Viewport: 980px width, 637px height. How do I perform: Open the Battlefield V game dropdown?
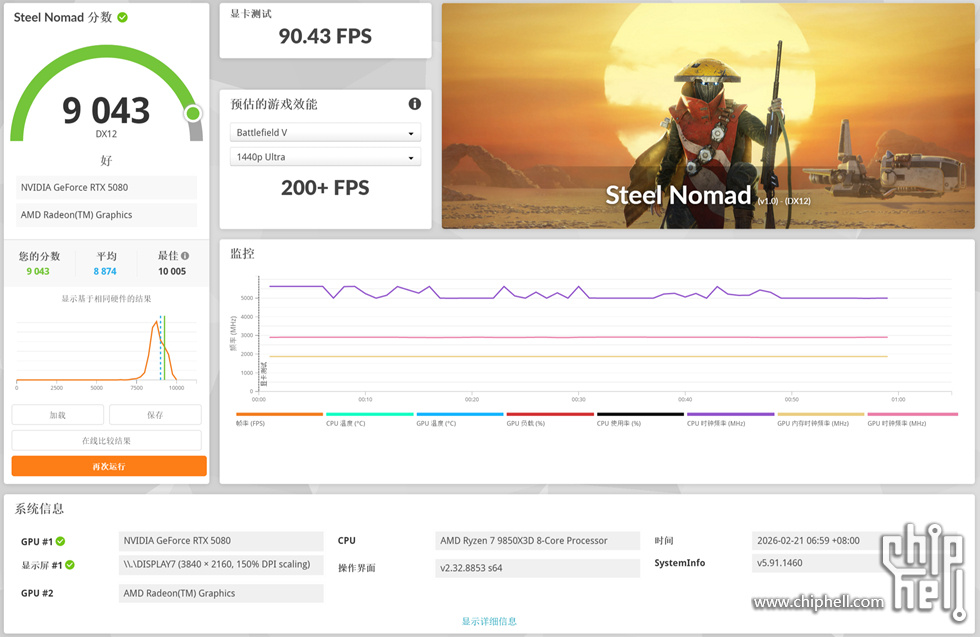[325, 133]
